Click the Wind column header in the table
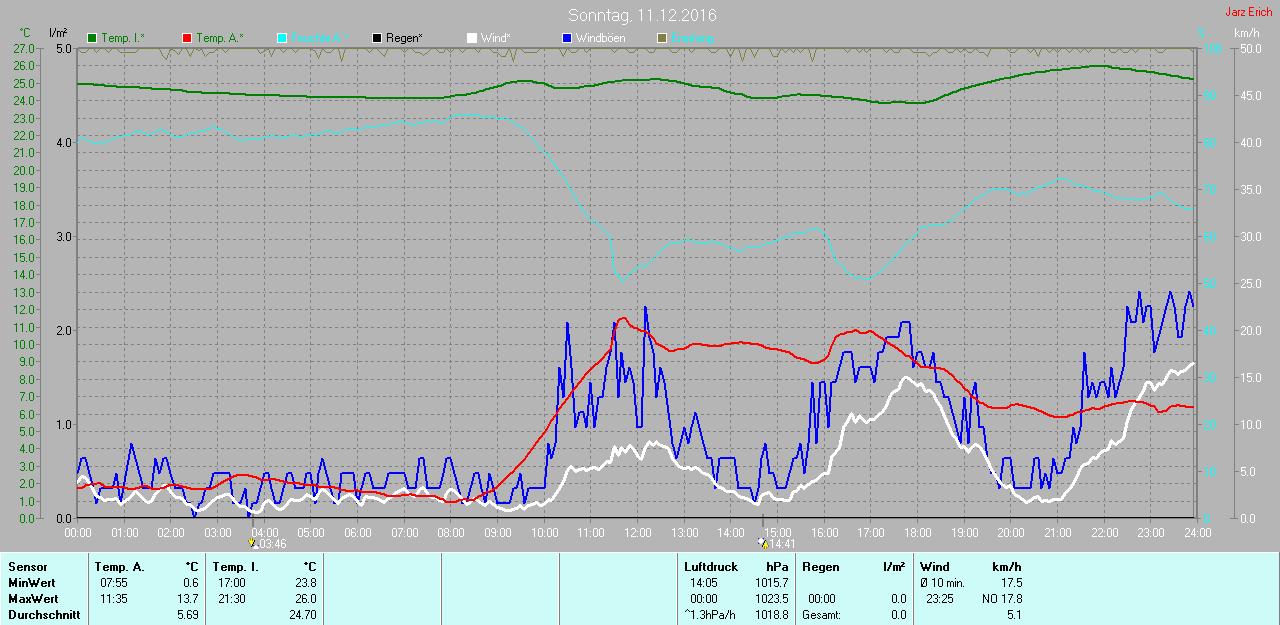1280x625 pixels. (935, 567)
